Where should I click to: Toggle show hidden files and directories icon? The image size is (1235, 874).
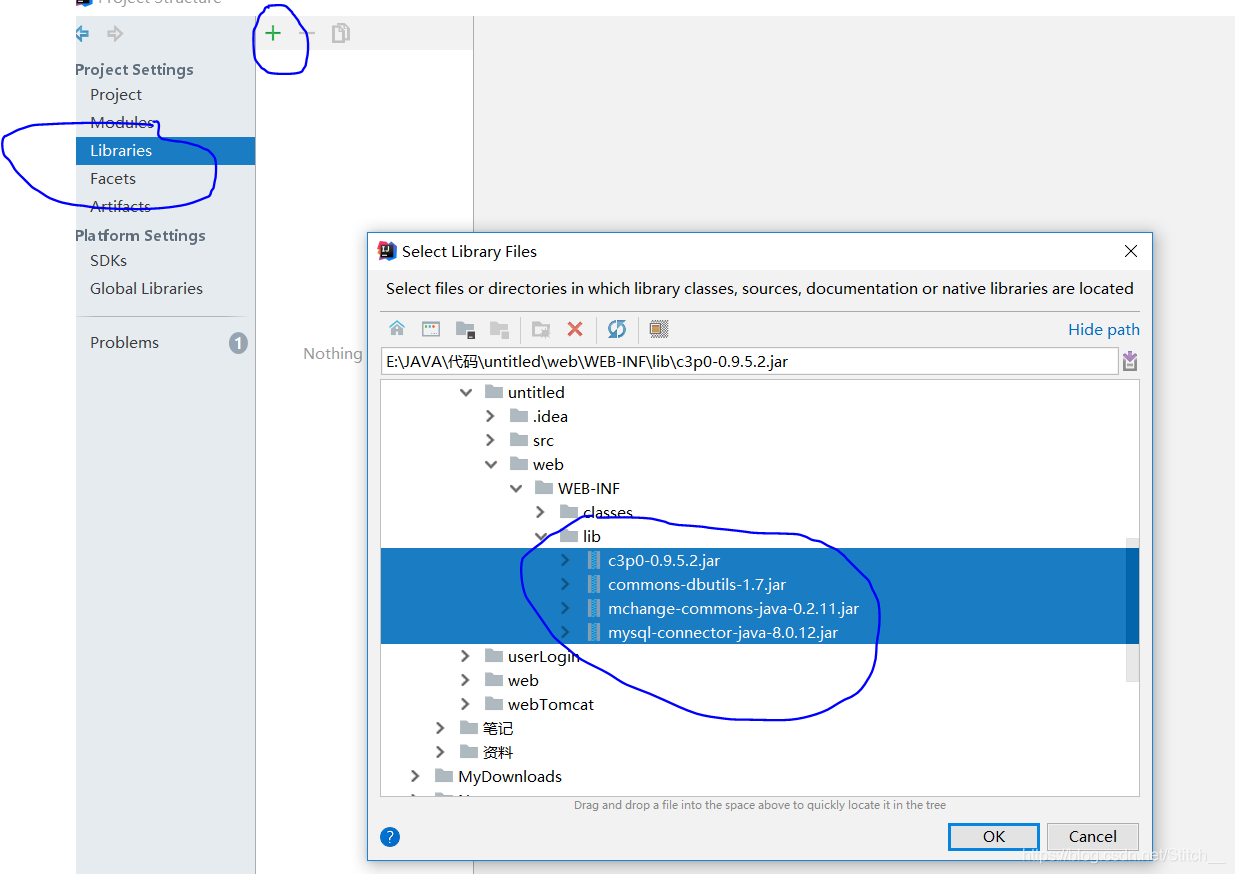point(658,328)
